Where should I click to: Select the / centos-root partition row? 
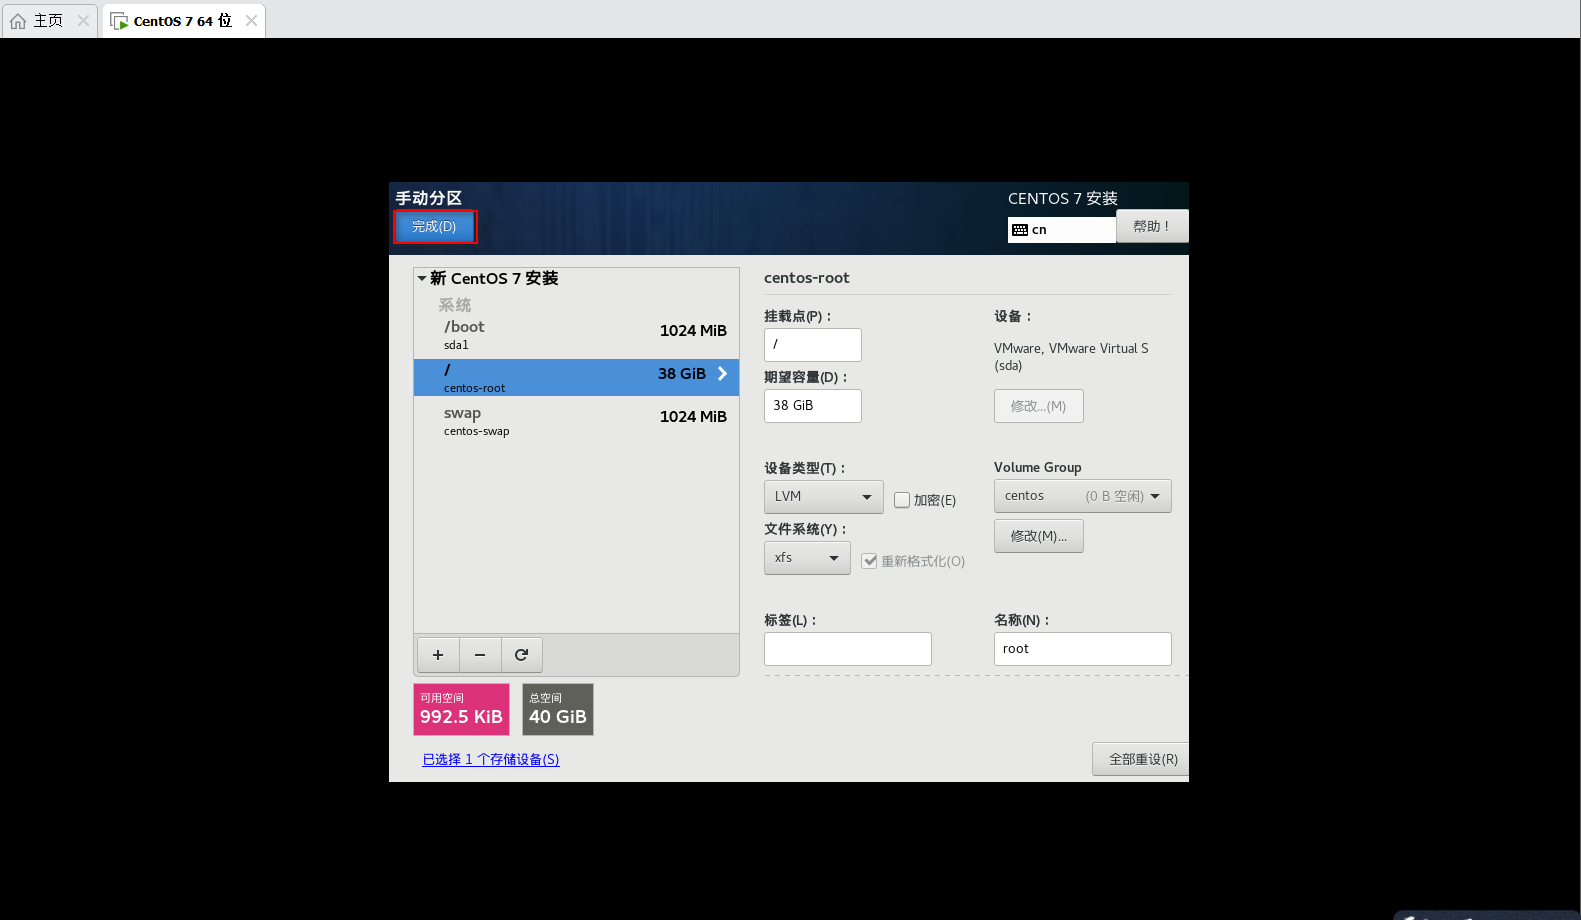coord(576,378)
